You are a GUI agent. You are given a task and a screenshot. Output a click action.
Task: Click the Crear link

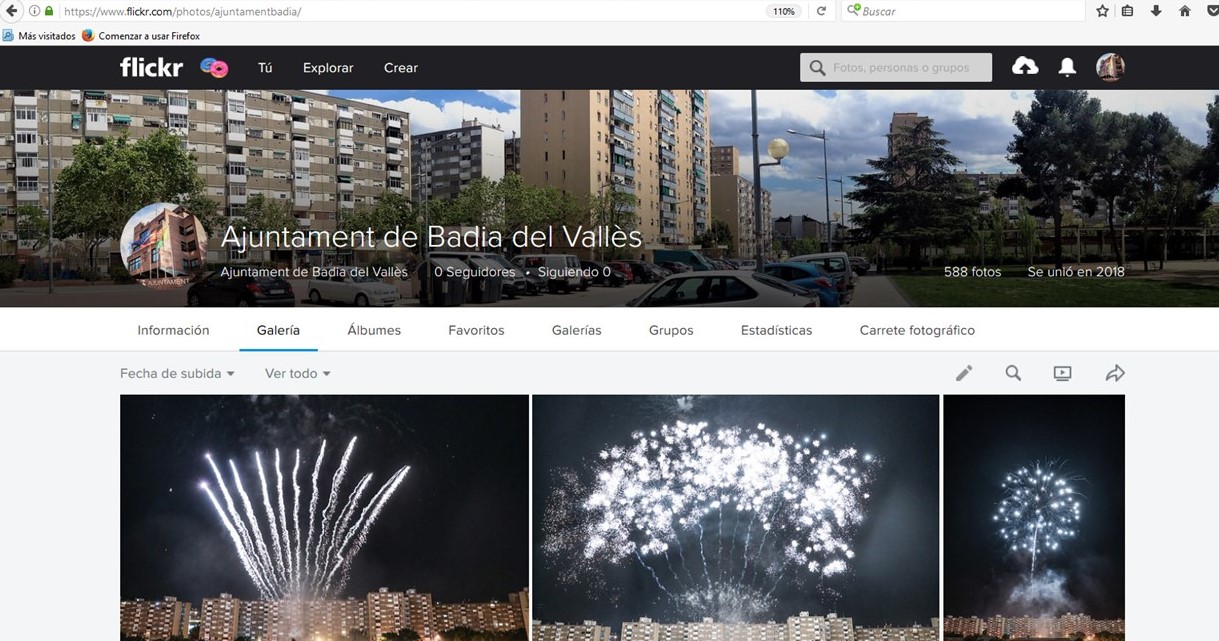[401, 68]
